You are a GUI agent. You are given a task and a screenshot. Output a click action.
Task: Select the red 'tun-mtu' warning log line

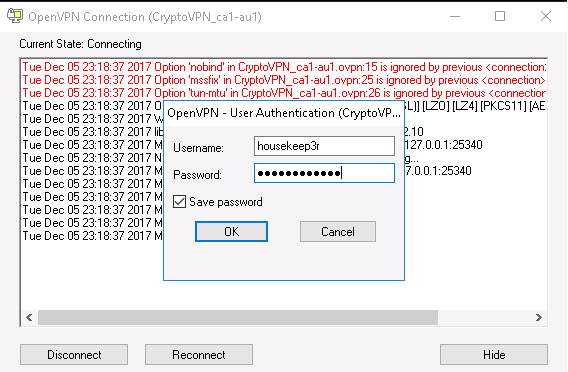[x=284, y=93]
